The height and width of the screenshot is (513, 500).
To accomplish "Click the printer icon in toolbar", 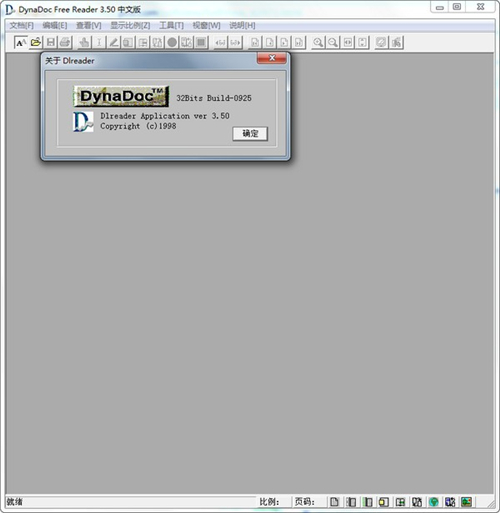I will 65,43.
